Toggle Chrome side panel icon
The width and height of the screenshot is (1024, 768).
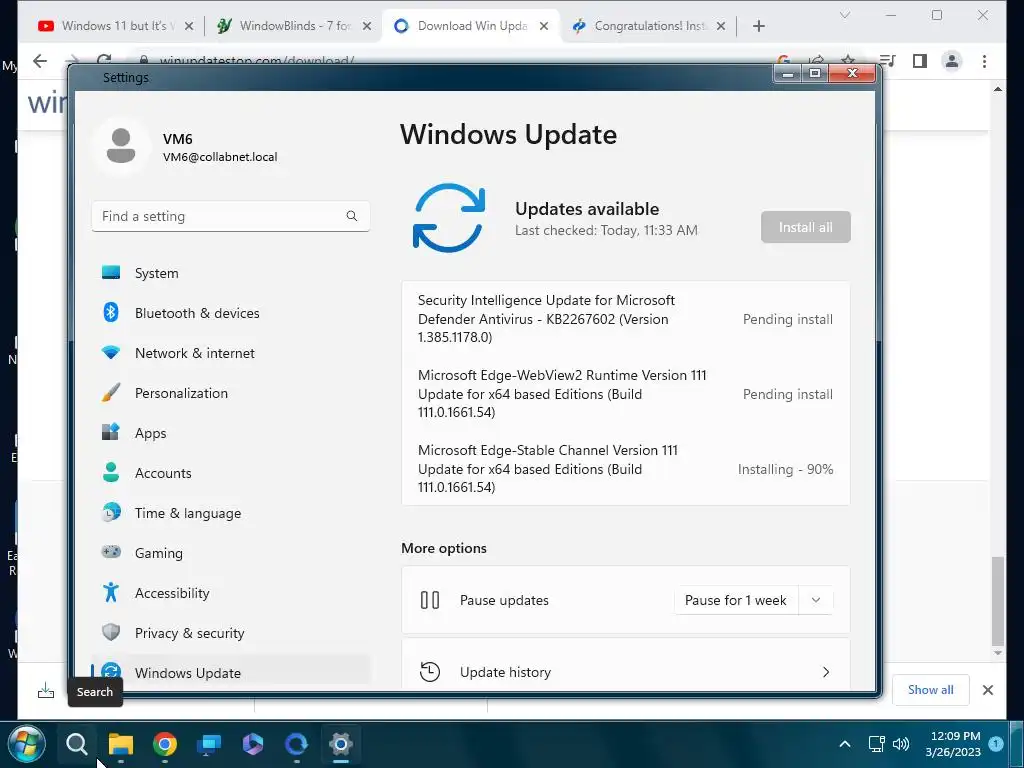coord(920,61)
